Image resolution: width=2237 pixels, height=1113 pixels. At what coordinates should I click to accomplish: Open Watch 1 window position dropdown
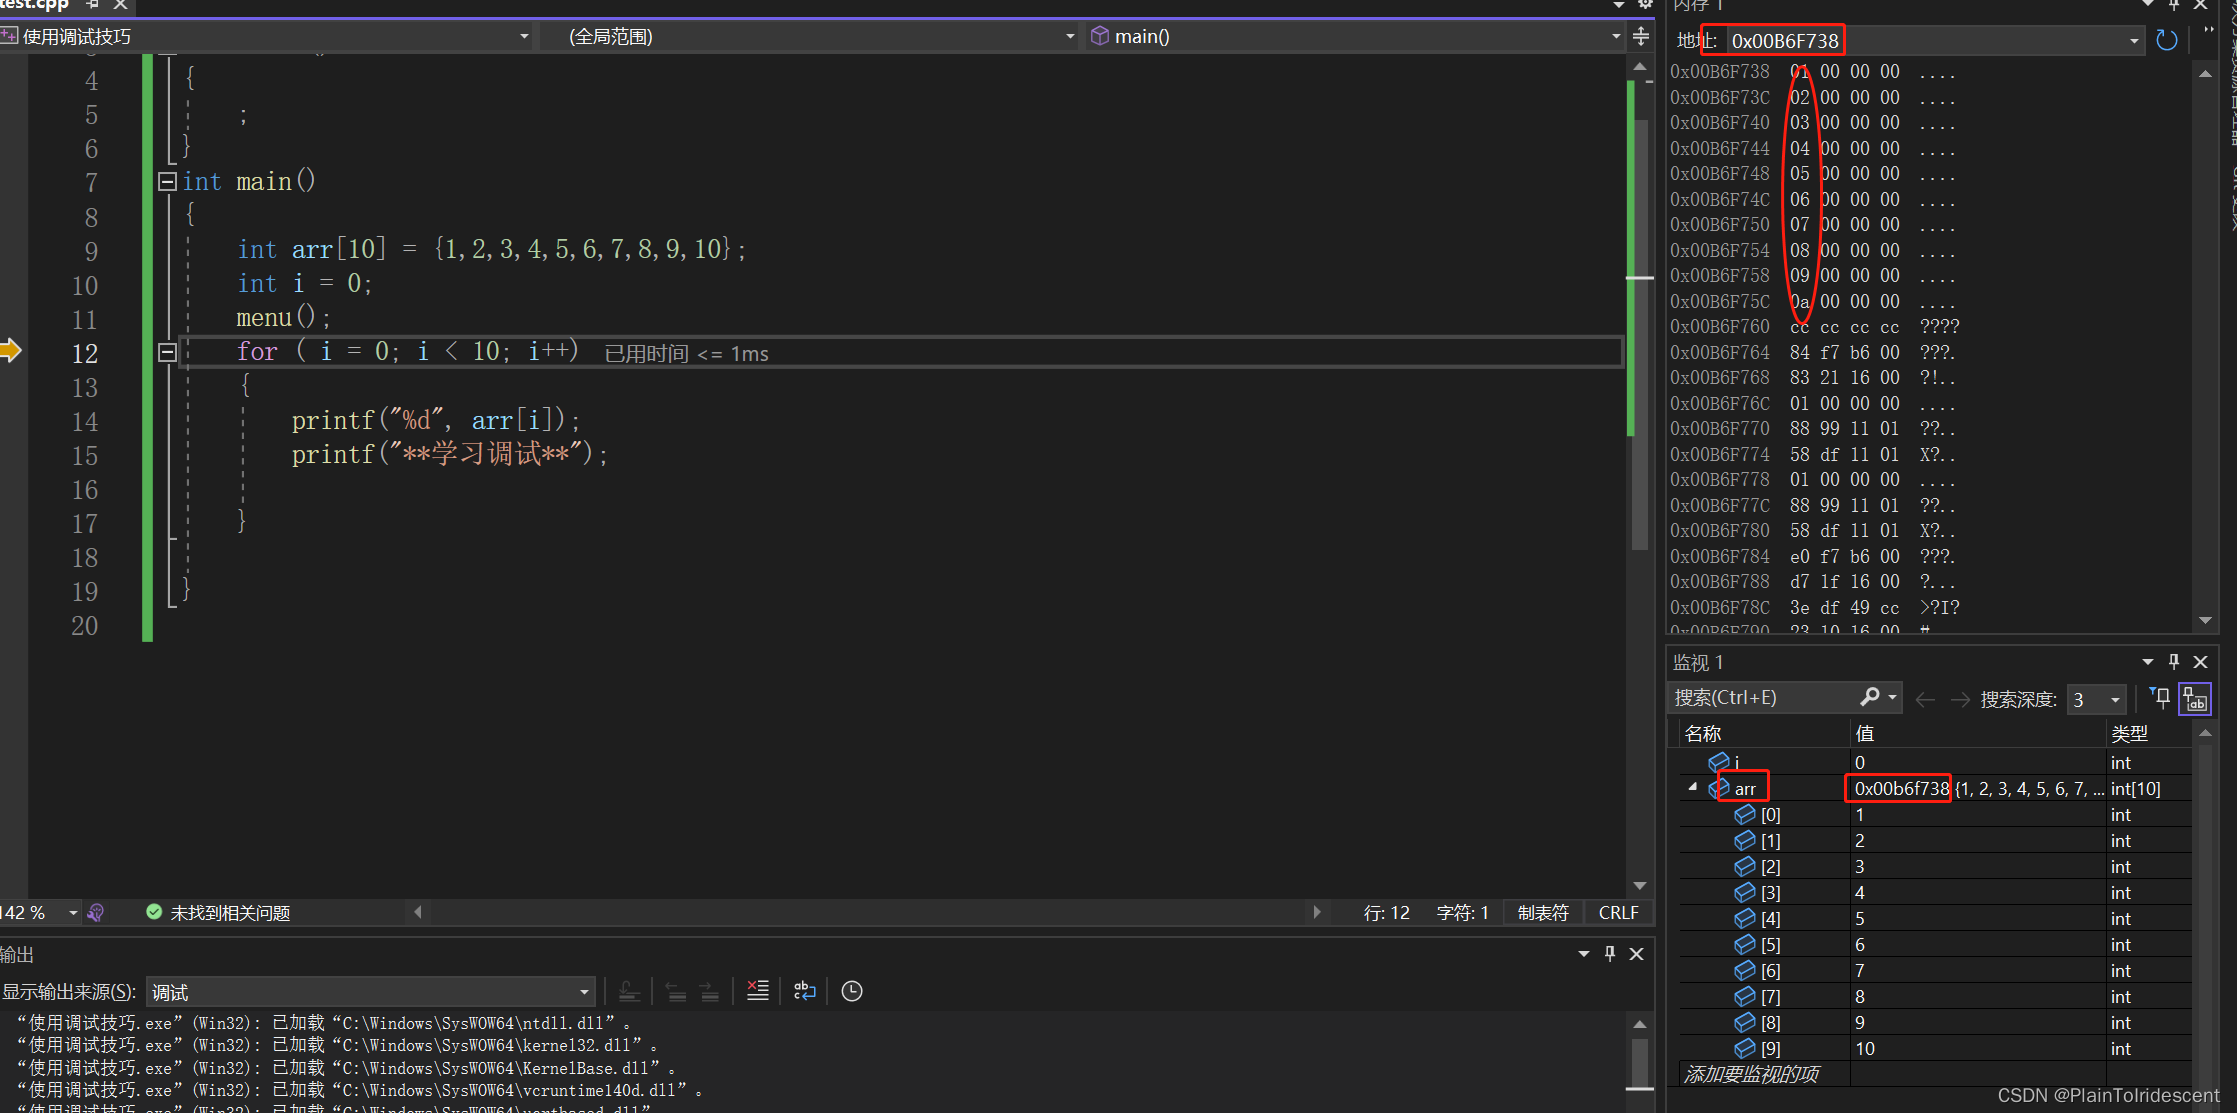(x=2147, y=662)
